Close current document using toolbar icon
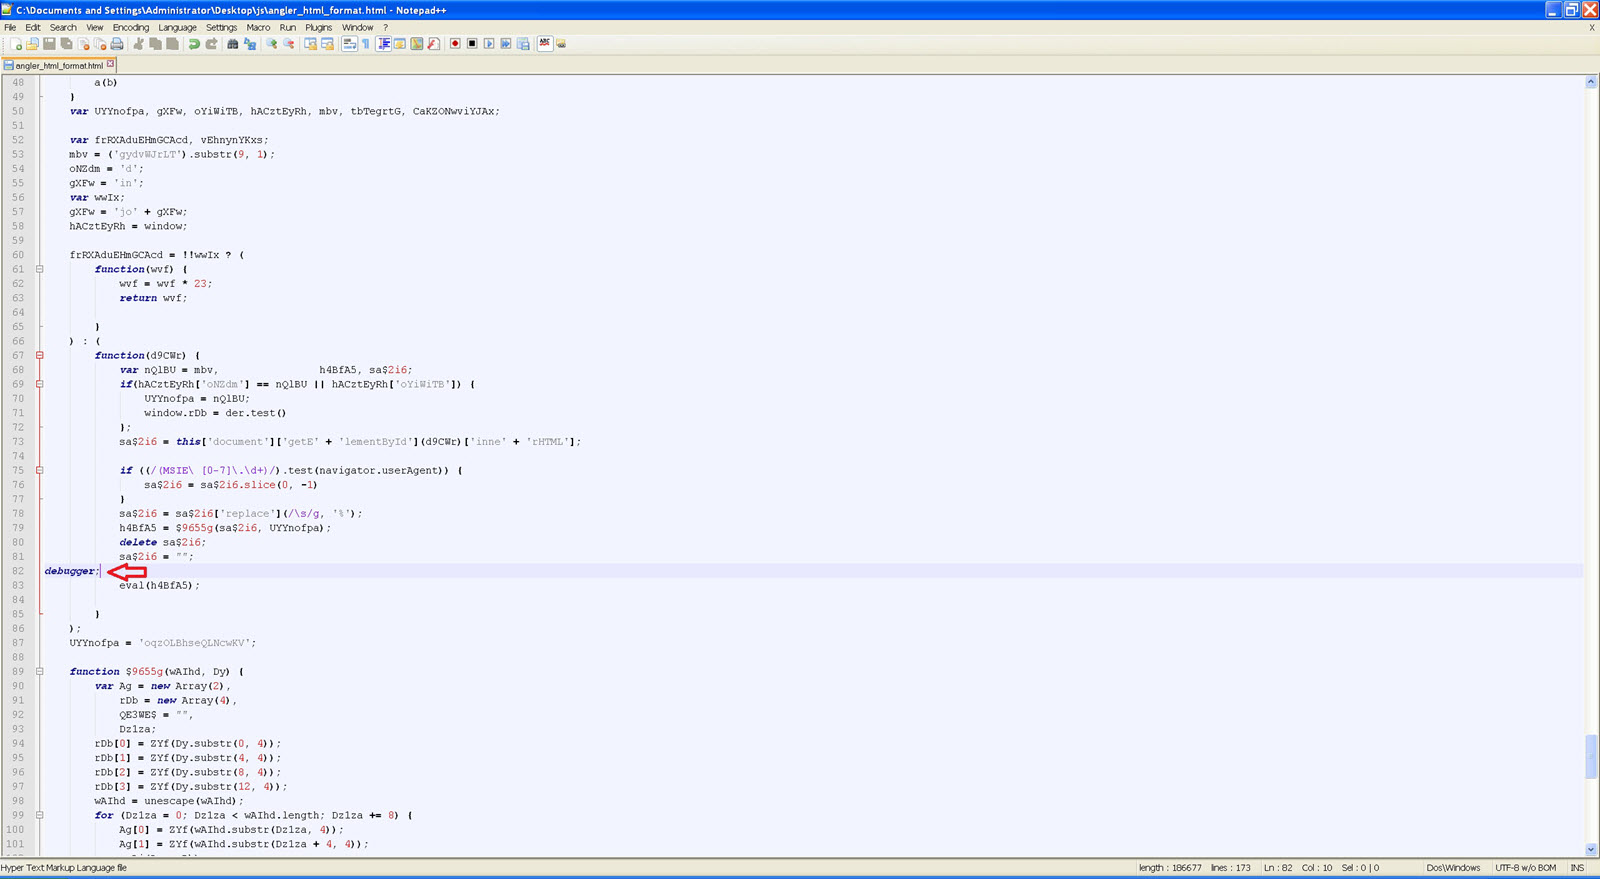 pos(84,44)
